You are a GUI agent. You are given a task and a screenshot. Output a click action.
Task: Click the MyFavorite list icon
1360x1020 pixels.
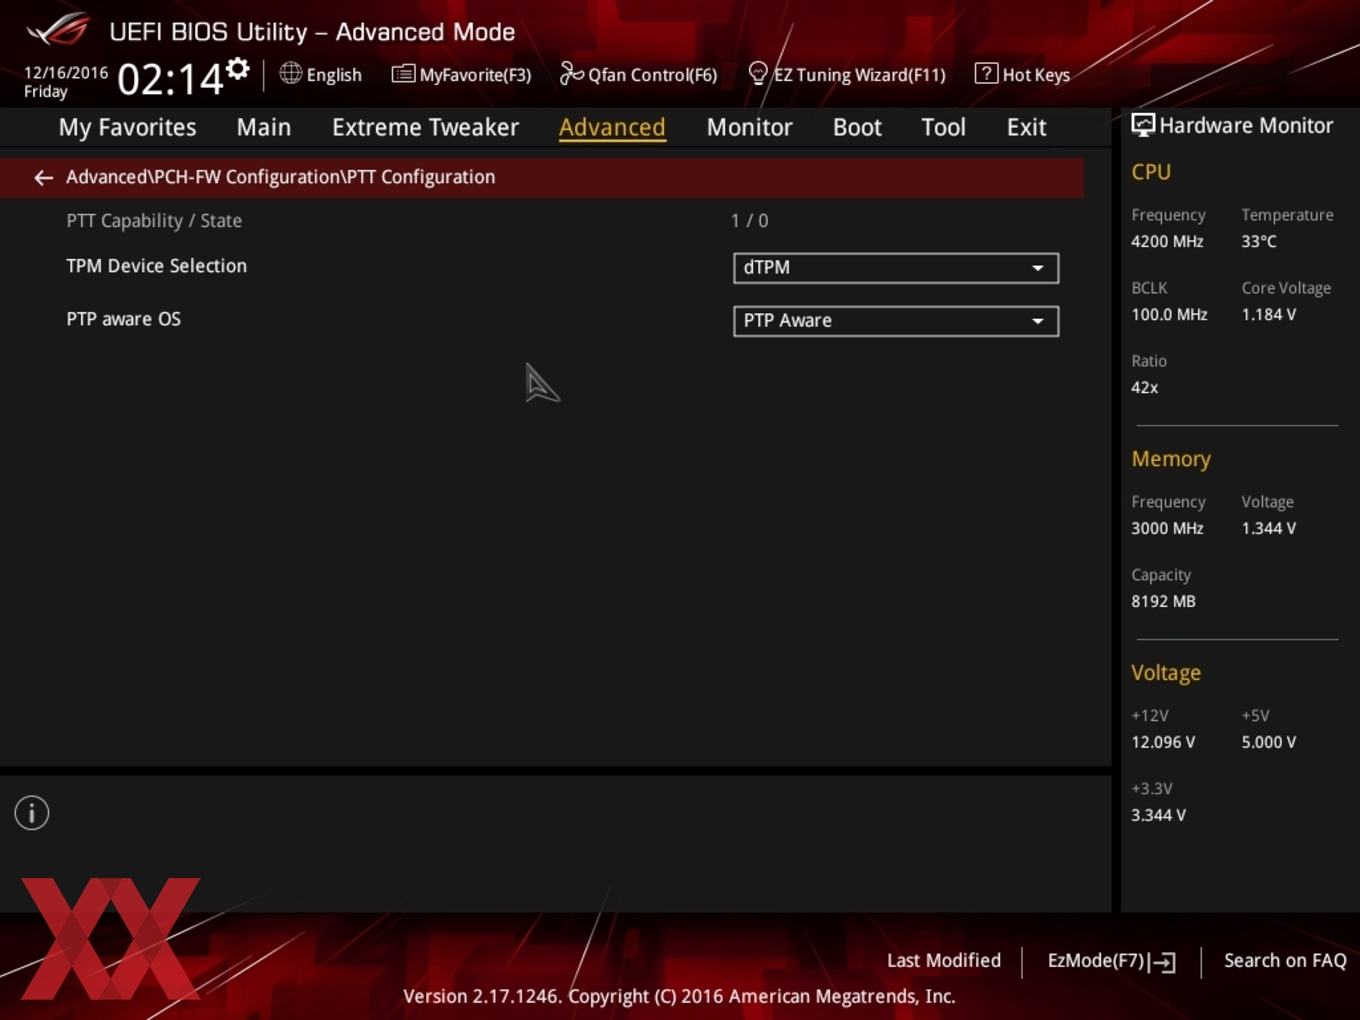tap(403, 73)
